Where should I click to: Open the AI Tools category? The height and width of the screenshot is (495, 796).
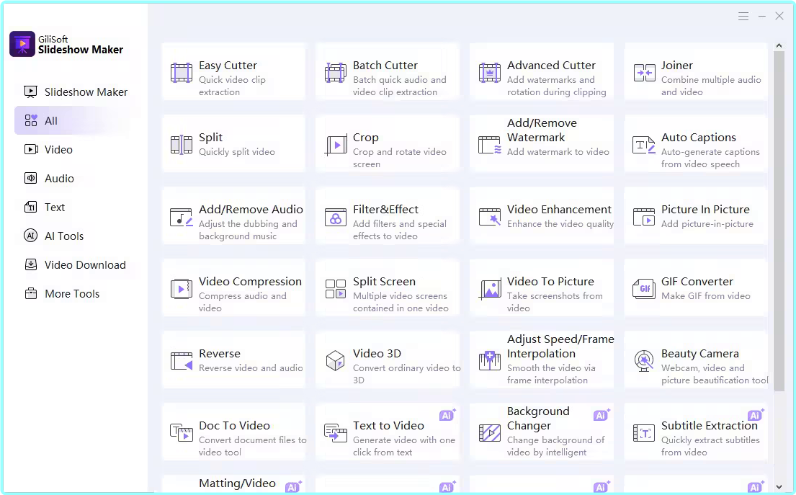click(x=54, y=236)
